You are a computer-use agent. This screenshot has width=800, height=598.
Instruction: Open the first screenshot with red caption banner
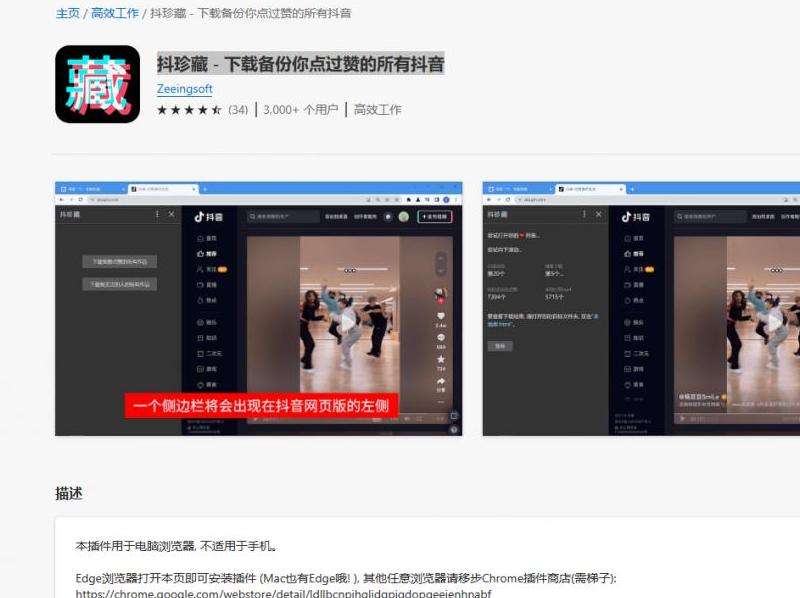click(259, 309)
